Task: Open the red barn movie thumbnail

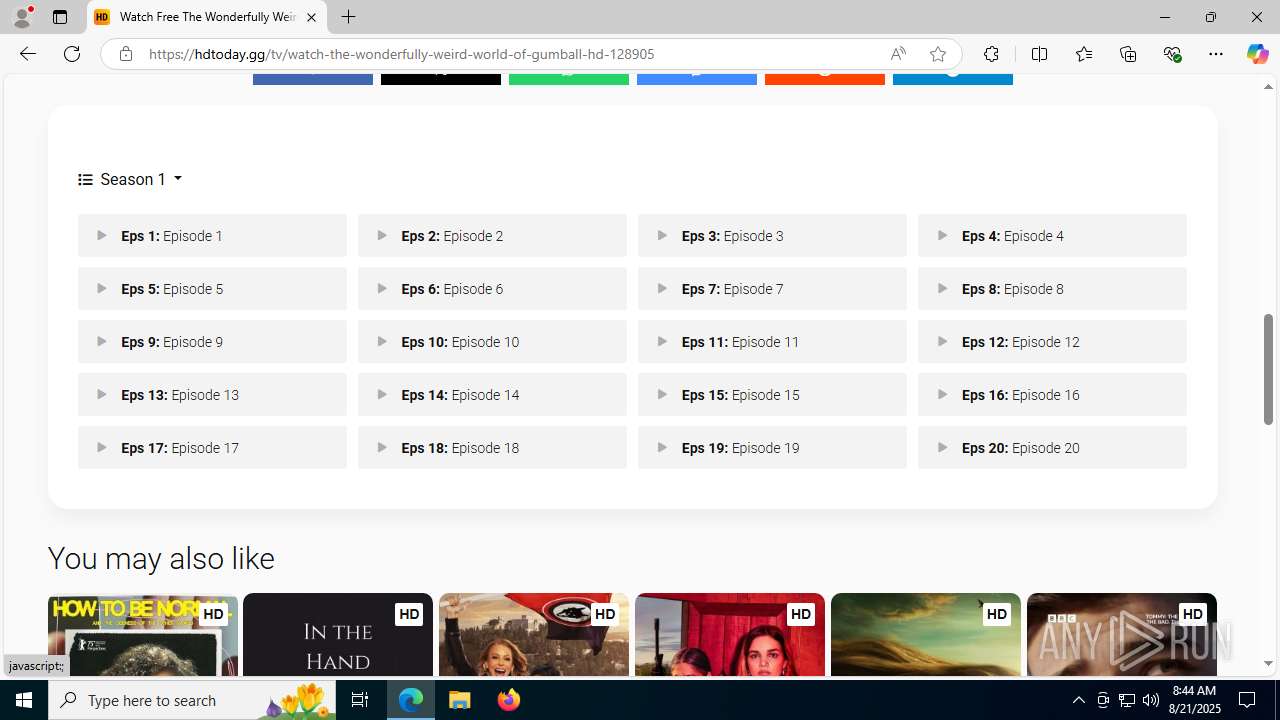Action: coord(730,635)
